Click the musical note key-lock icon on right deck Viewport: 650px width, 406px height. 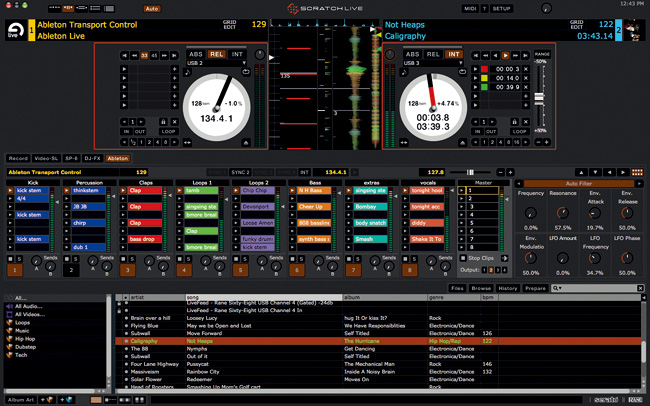(404, 72)
